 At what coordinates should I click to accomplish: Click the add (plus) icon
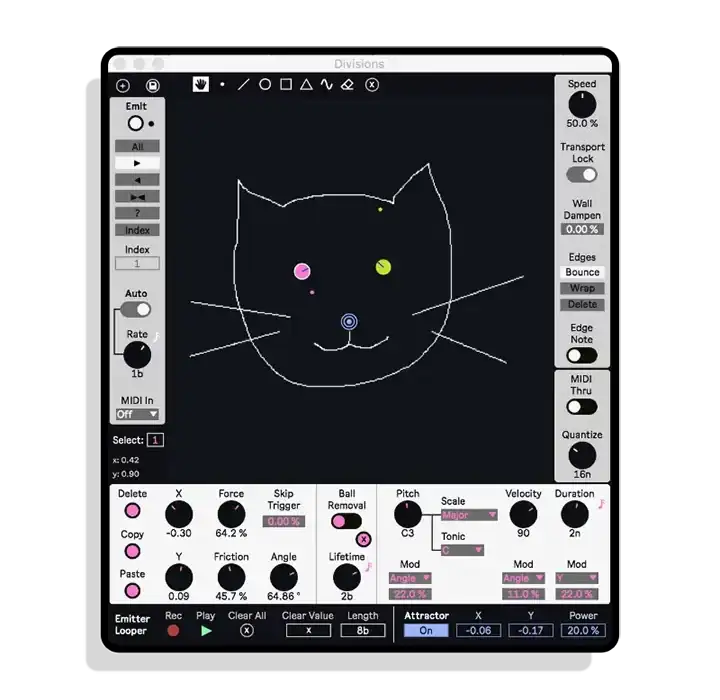point(123,86)
